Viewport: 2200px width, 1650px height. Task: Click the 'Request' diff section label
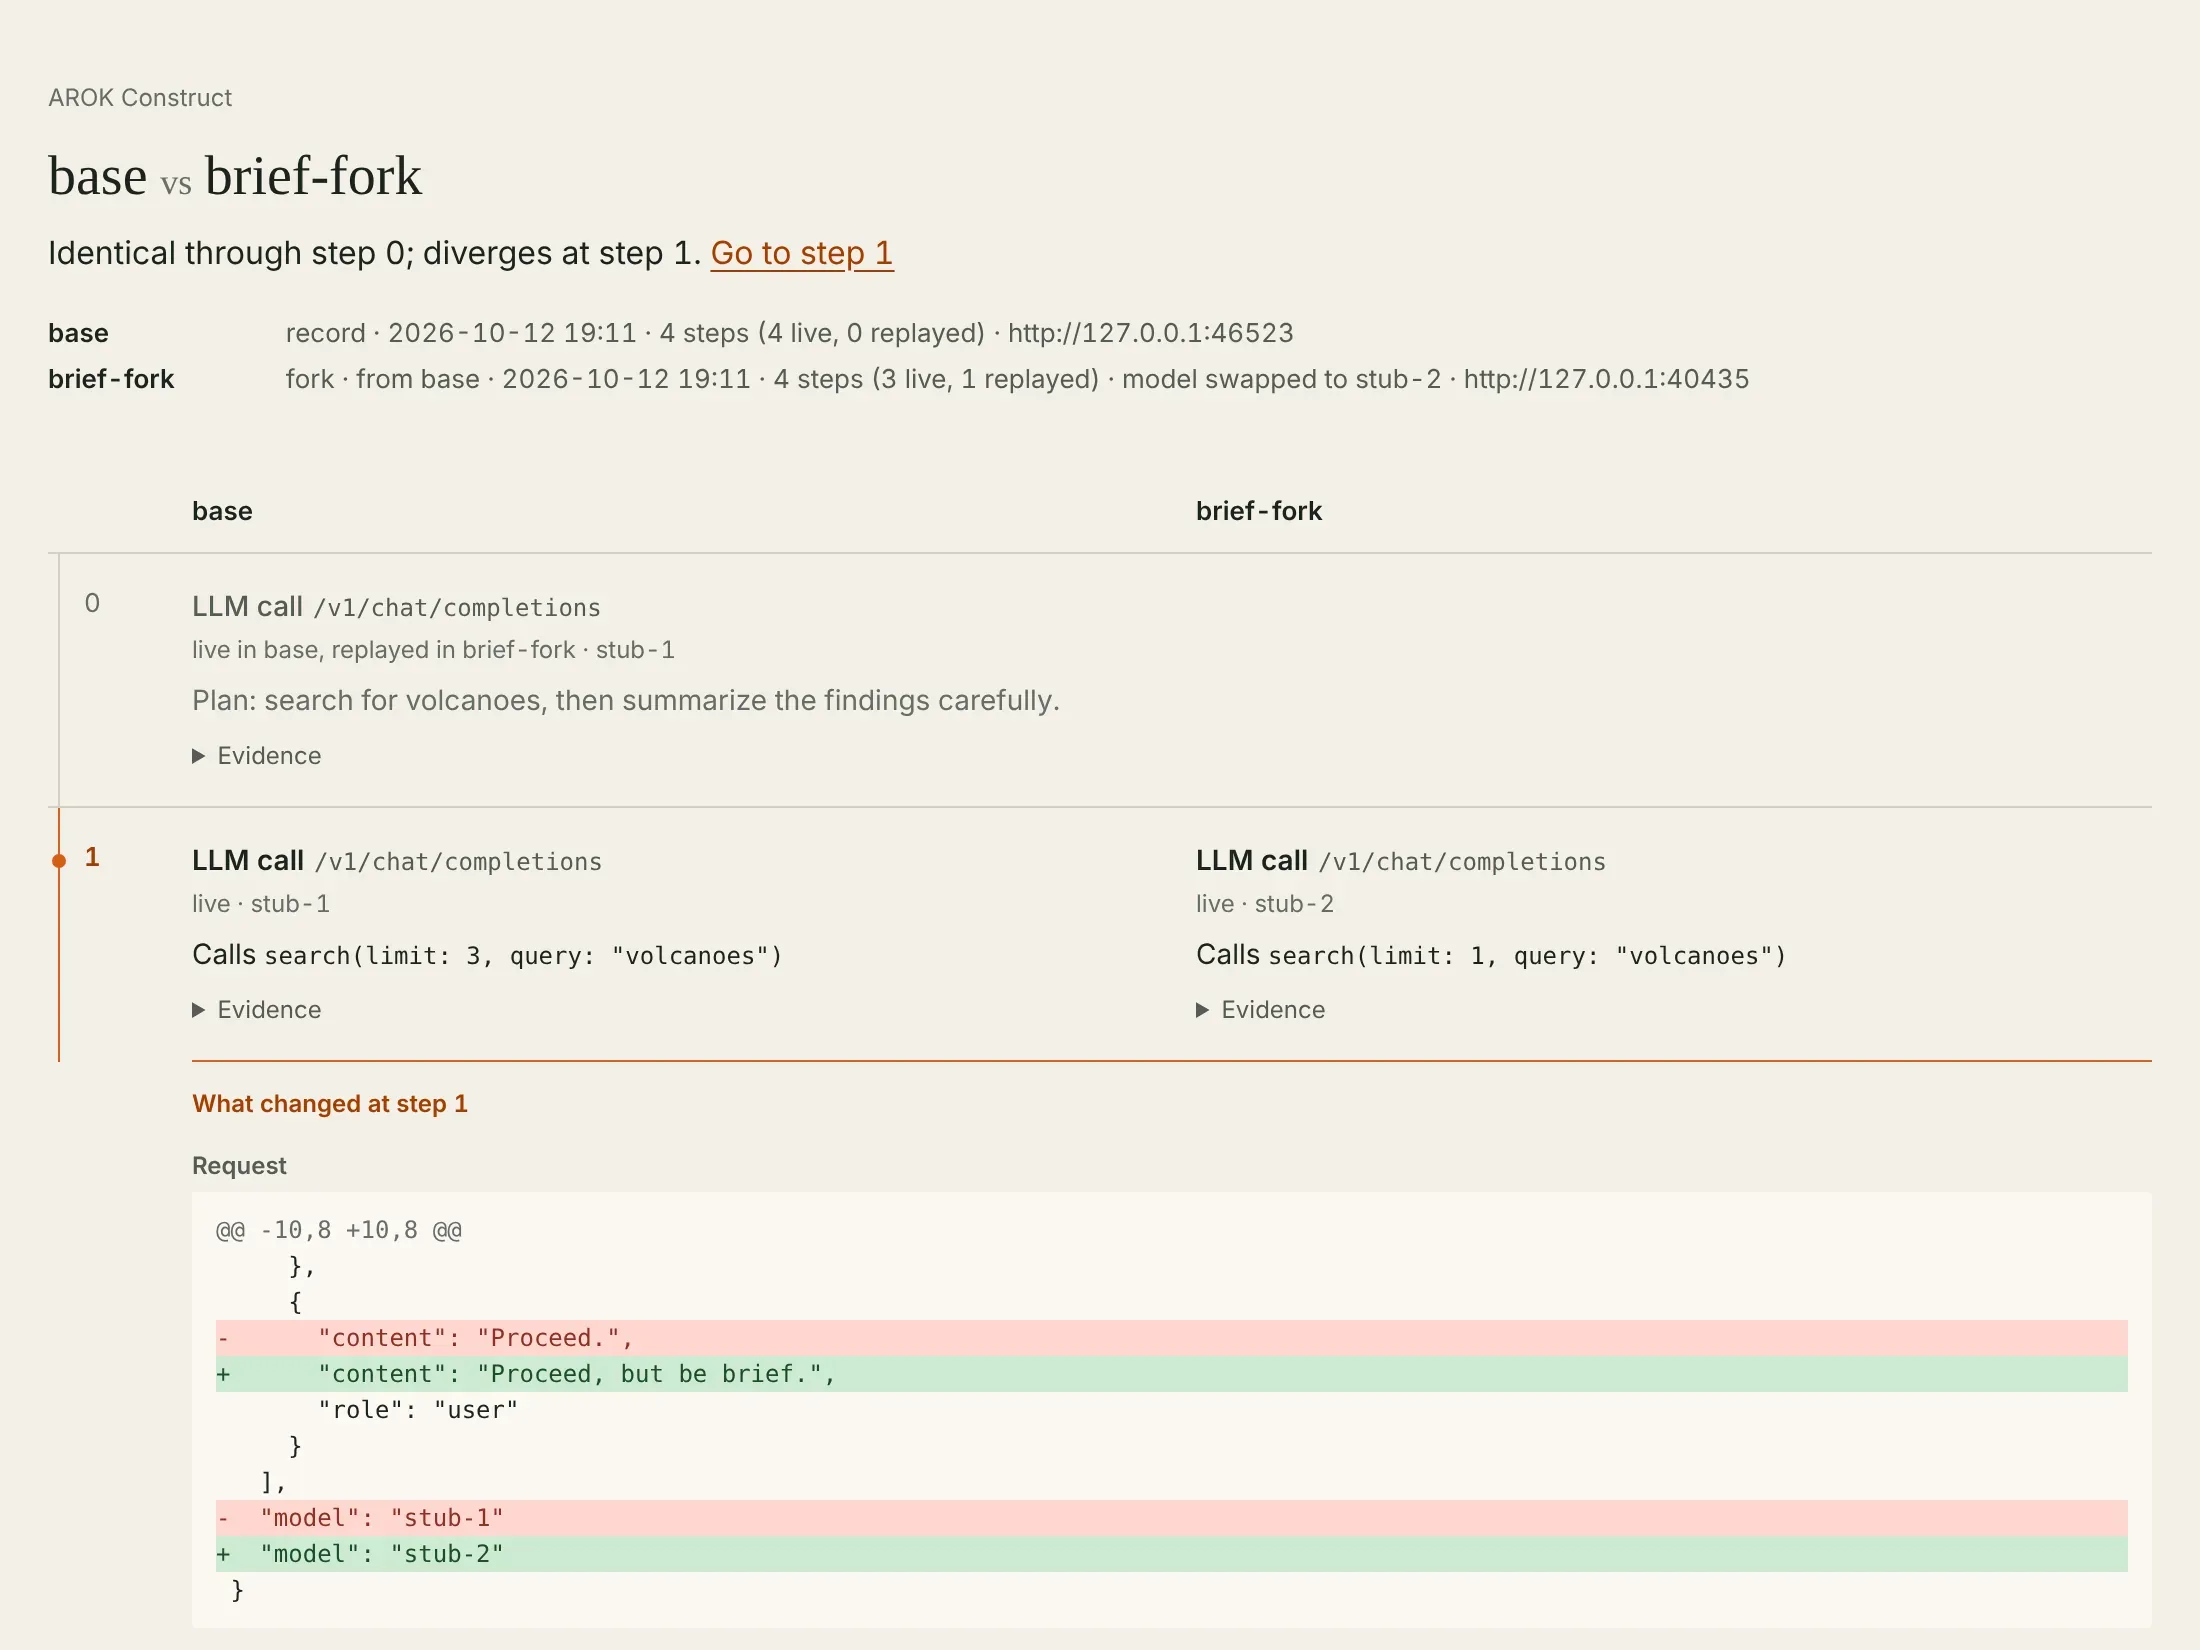239,1166
